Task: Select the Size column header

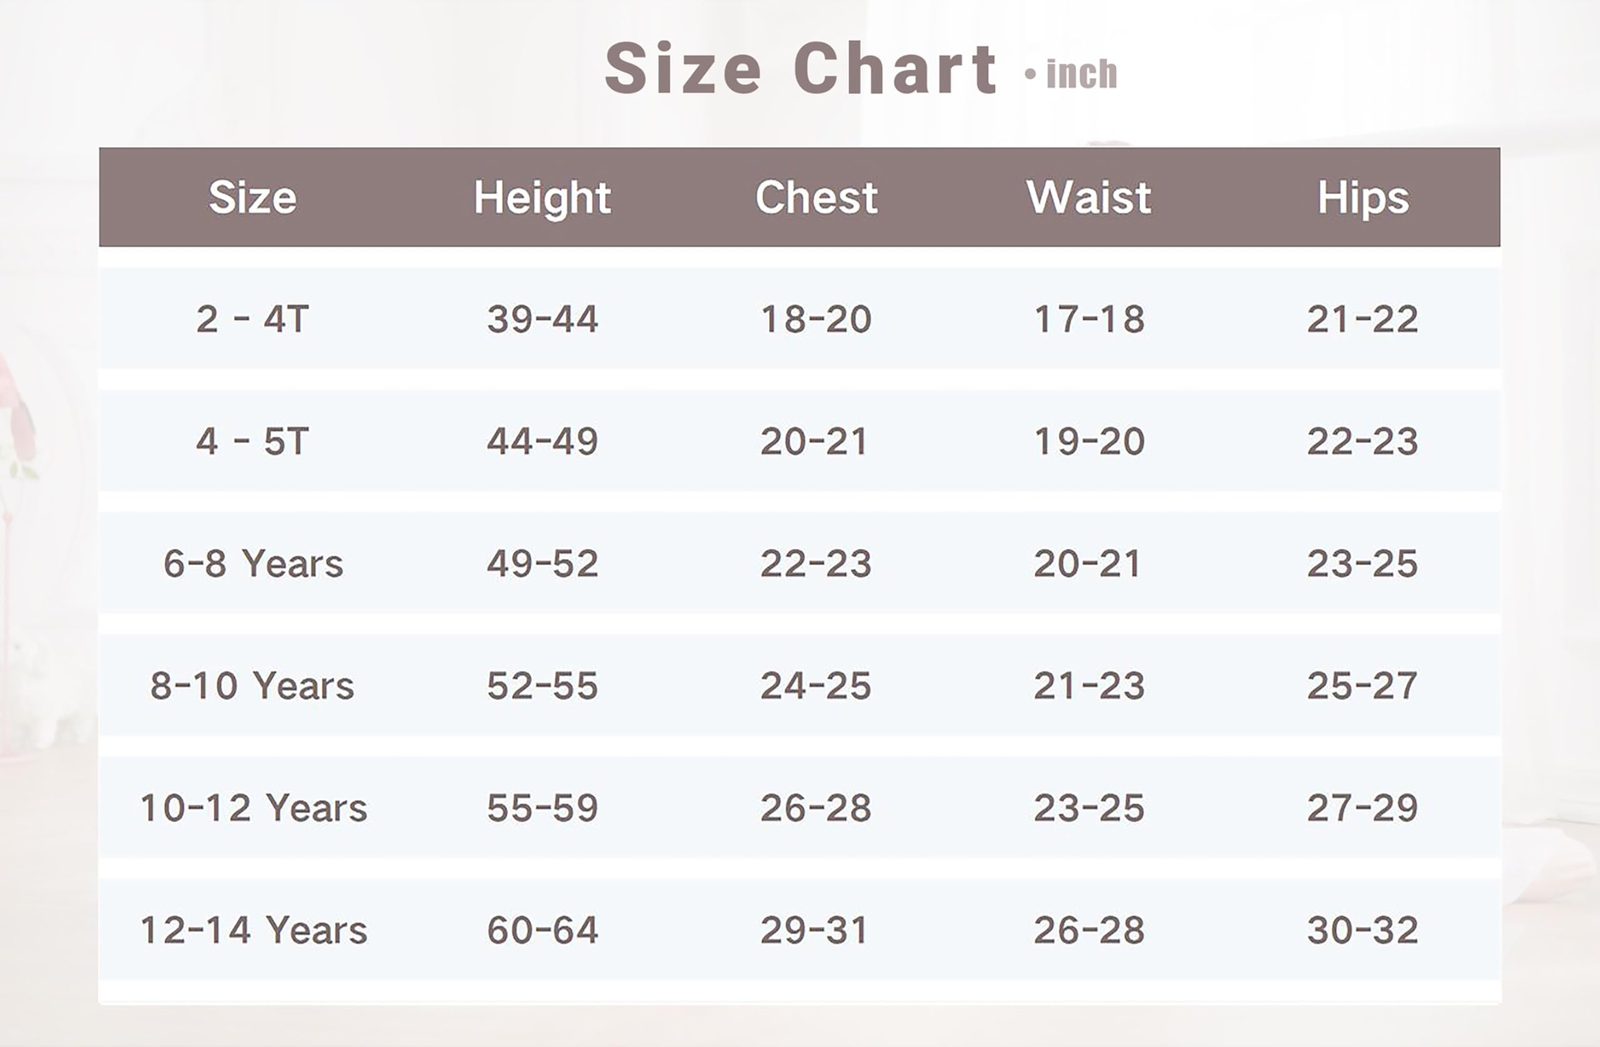Action: (x=253, y=197)
